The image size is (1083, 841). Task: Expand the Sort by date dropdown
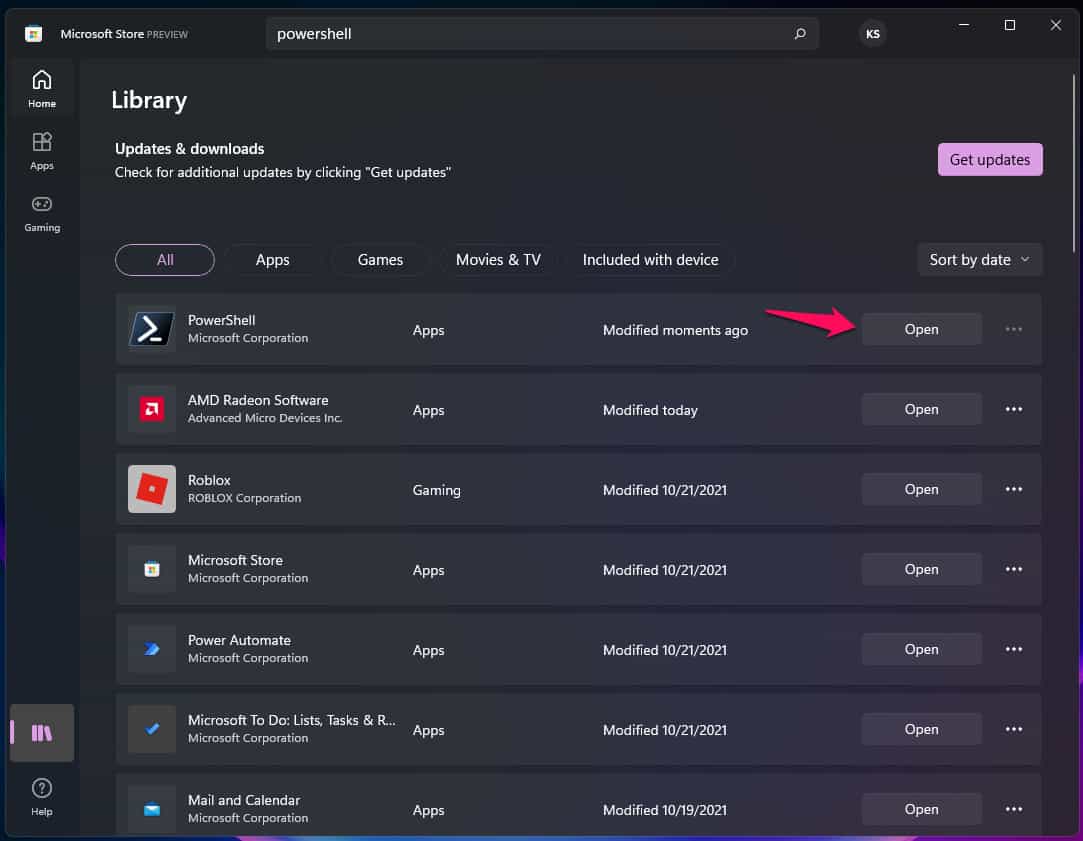click(x=979, y=260)
